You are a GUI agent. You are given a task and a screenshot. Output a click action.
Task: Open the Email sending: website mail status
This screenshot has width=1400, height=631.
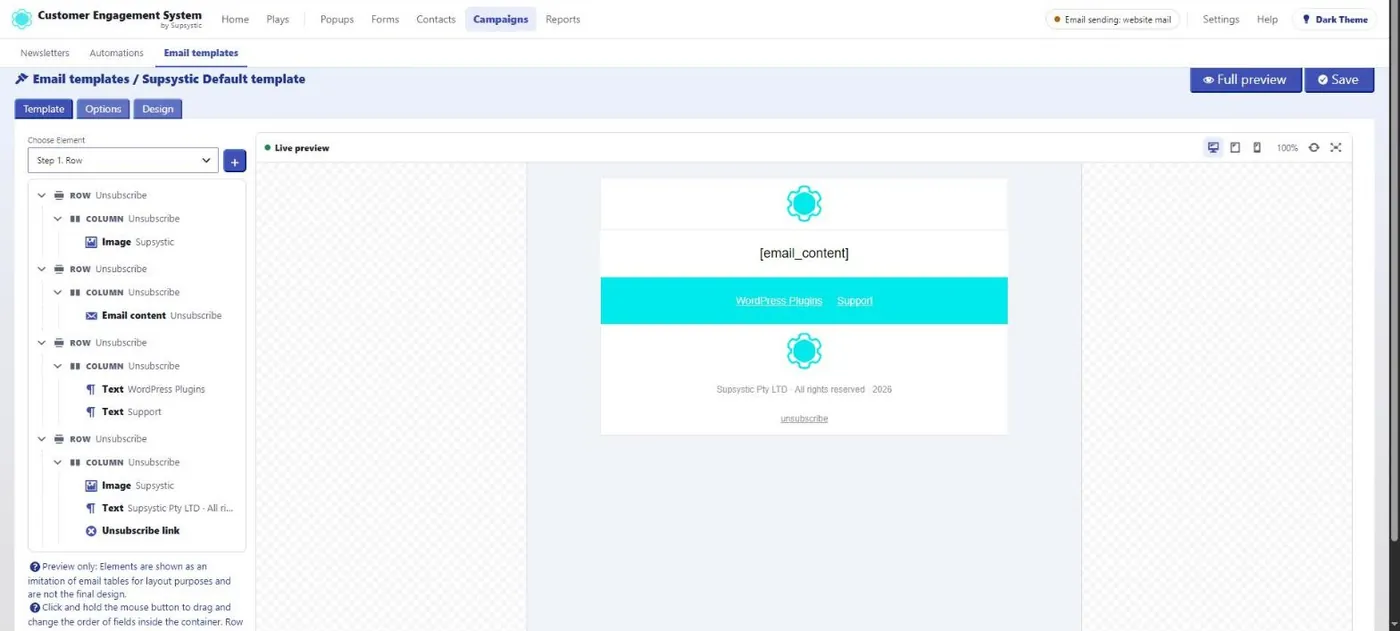tap(1112, 19)
